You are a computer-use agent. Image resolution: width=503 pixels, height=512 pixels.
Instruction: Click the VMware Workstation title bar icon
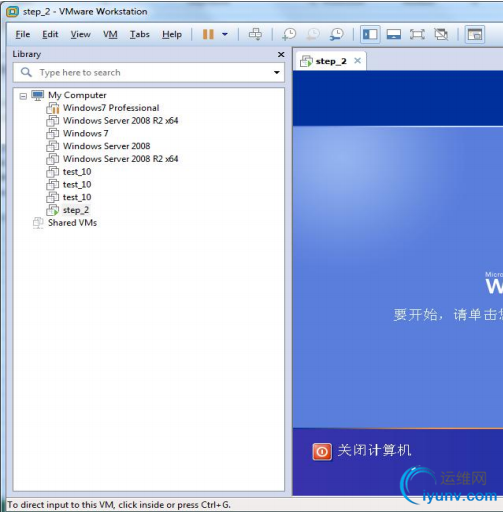click(13, 12)
